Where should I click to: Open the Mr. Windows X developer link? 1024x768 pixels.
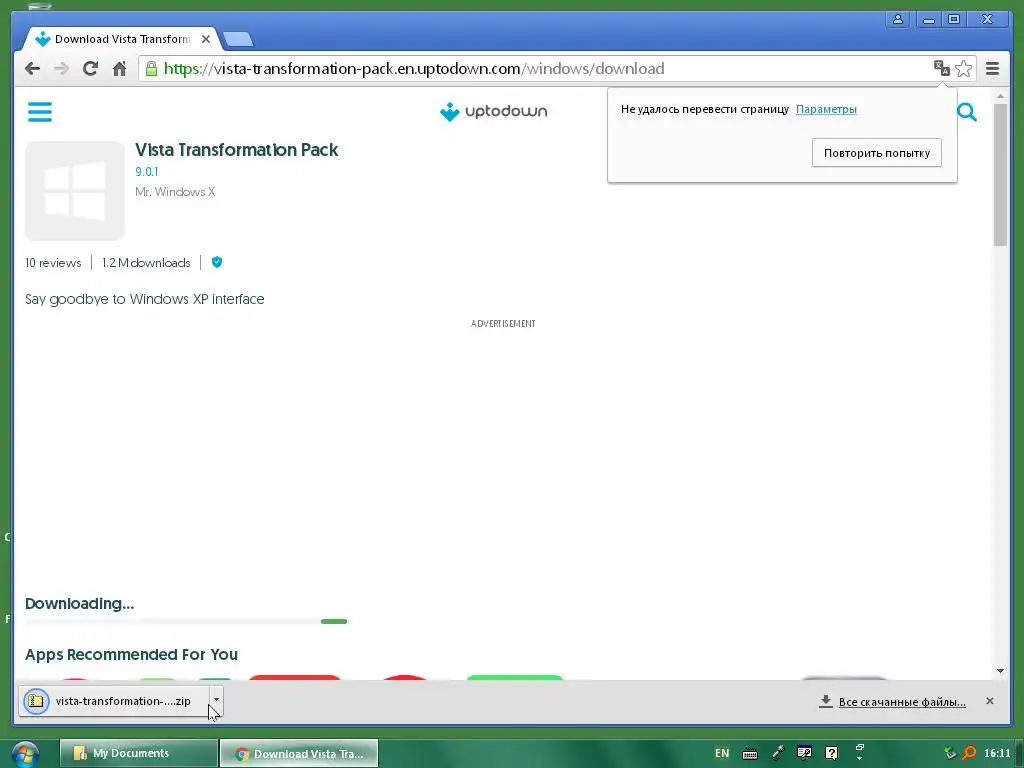click(x=175, y=192)
